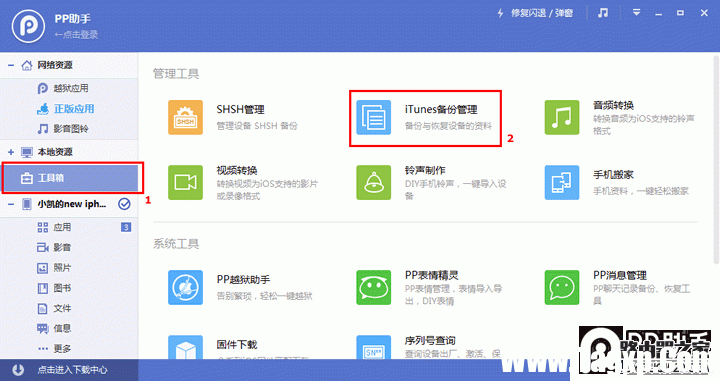Screen dimensions: 720x381
Task: Open the 固件下载 box icon
Action: pyautogui.click(x=185, y=347)
